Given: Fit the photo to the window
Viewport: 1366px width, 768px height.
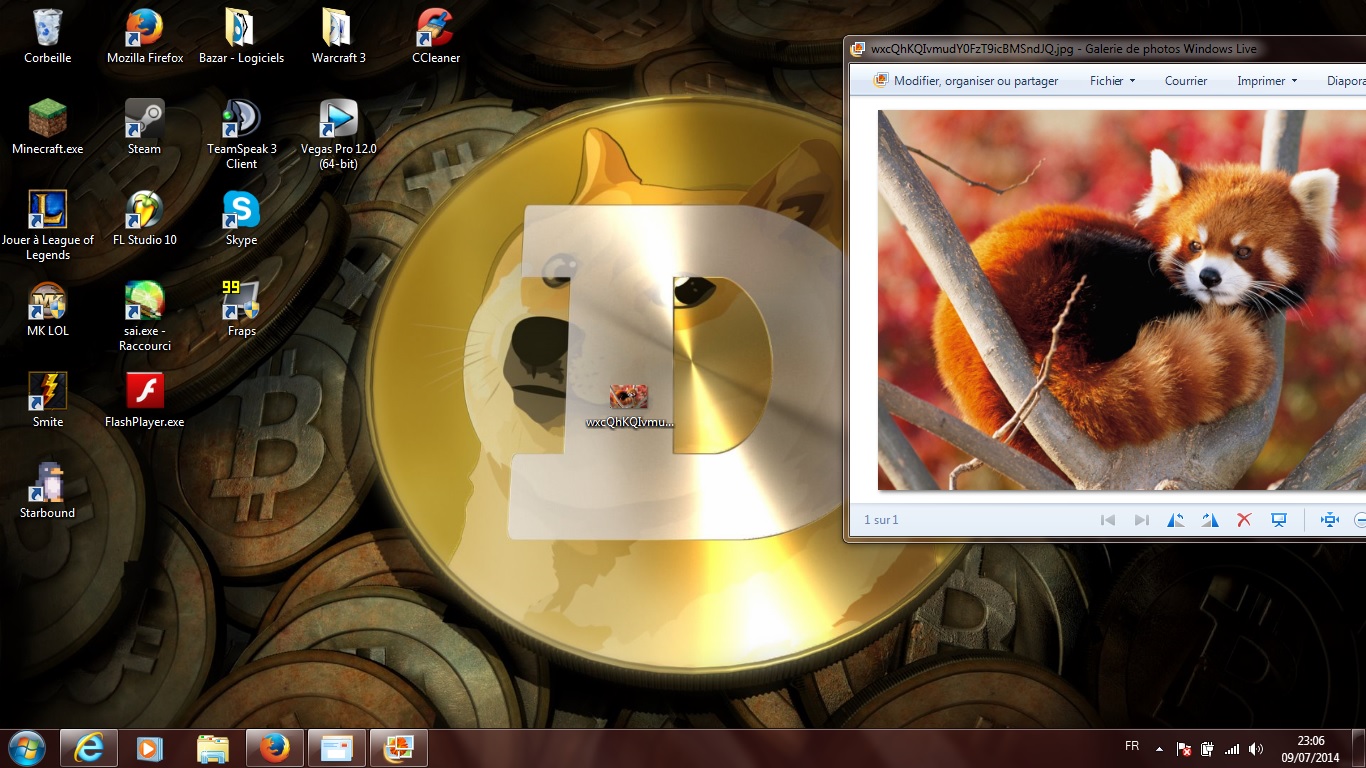Looking at the screenshot, I should click(x=1329, y=520).
